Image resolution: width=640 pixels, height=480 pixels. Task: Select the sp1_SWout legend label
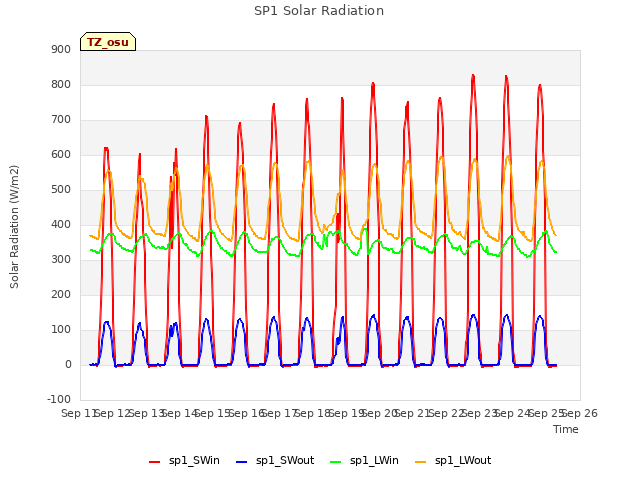click(x=285, y=461)
